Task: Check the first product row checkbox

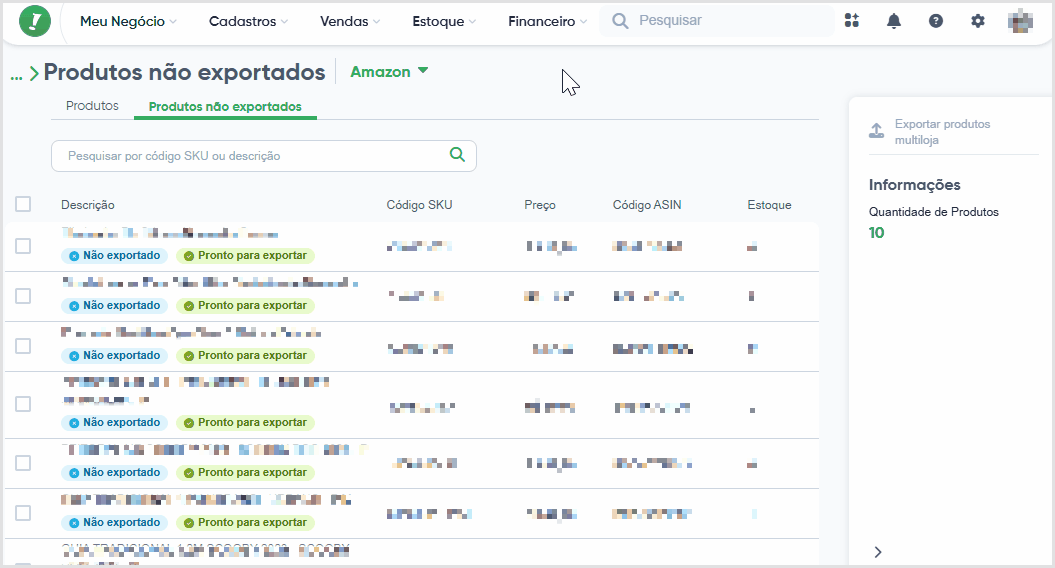Action: coord(23,246)
